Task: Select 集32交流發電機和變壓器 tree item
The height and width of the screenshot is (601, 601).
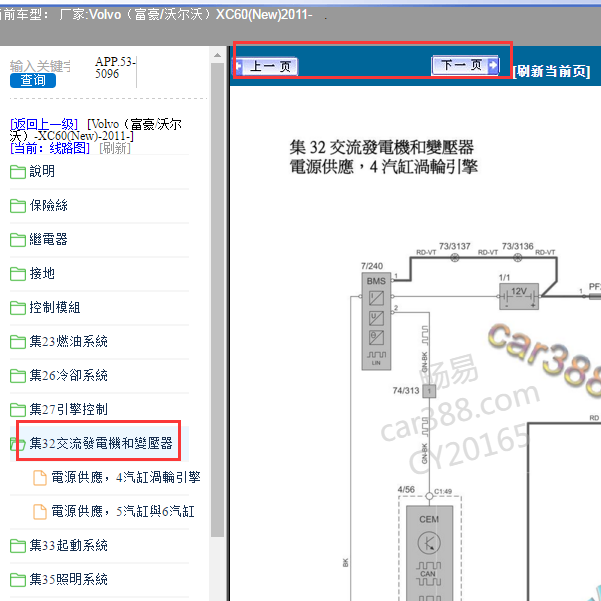Action: (x=101, y=443)
